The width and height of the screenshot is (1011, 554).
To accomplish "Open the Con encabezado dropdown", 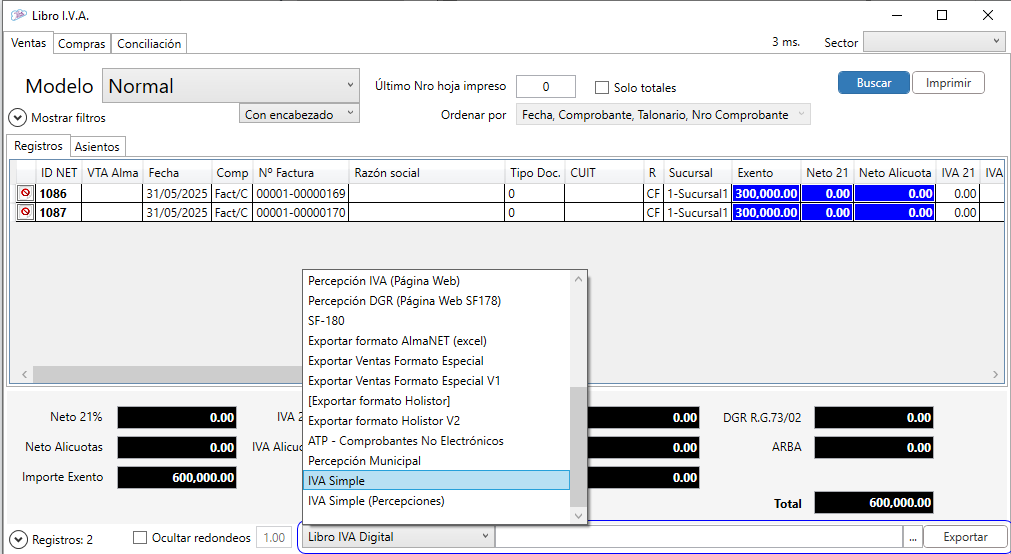I will click(x=299, y=114).
